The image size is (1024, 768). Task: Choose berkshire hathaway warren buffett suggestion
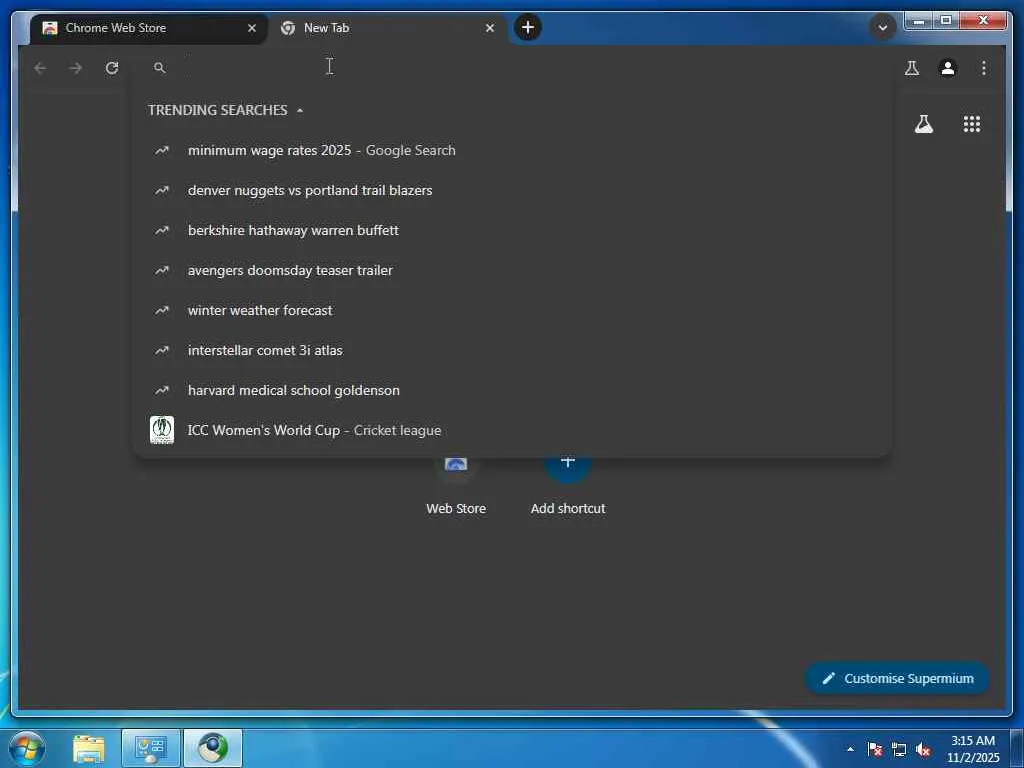pos(512,230)
